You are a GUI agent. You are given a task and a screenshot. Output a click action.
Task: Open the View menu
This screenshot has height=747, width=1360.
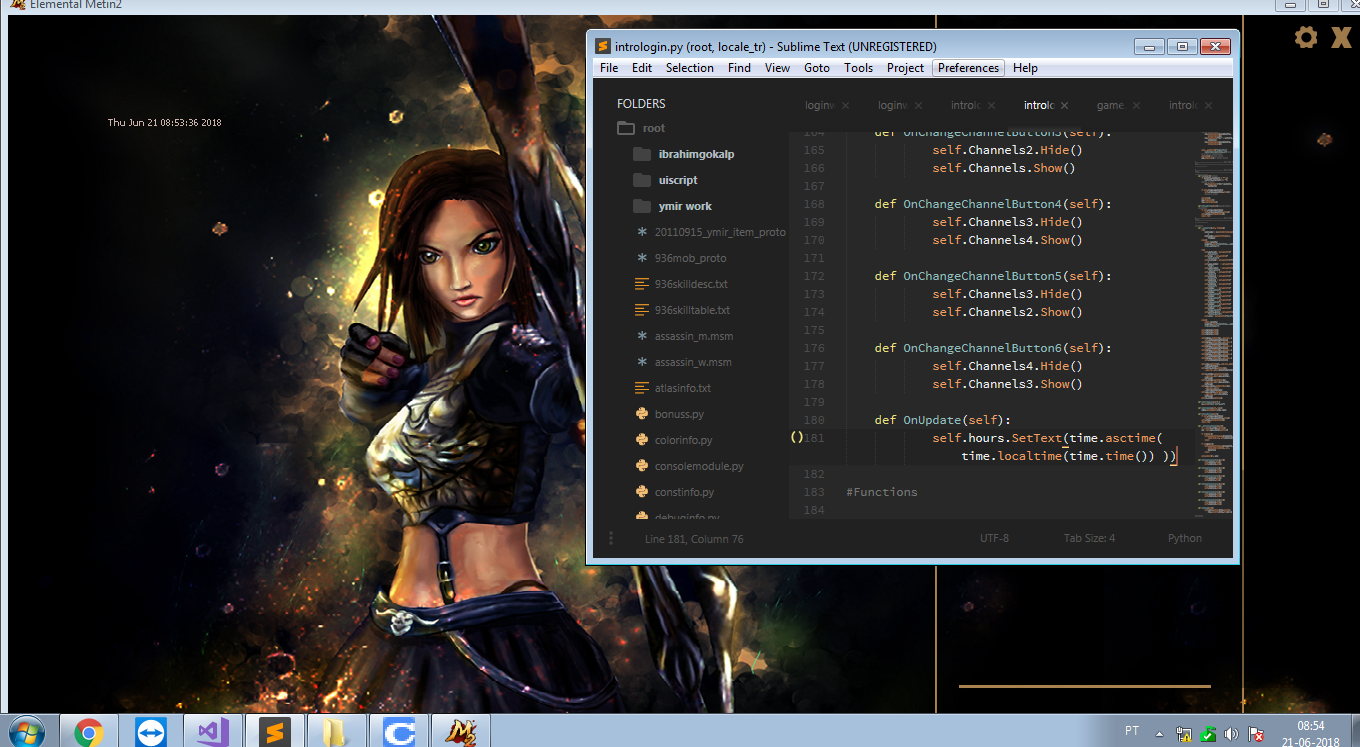point(777,68)
